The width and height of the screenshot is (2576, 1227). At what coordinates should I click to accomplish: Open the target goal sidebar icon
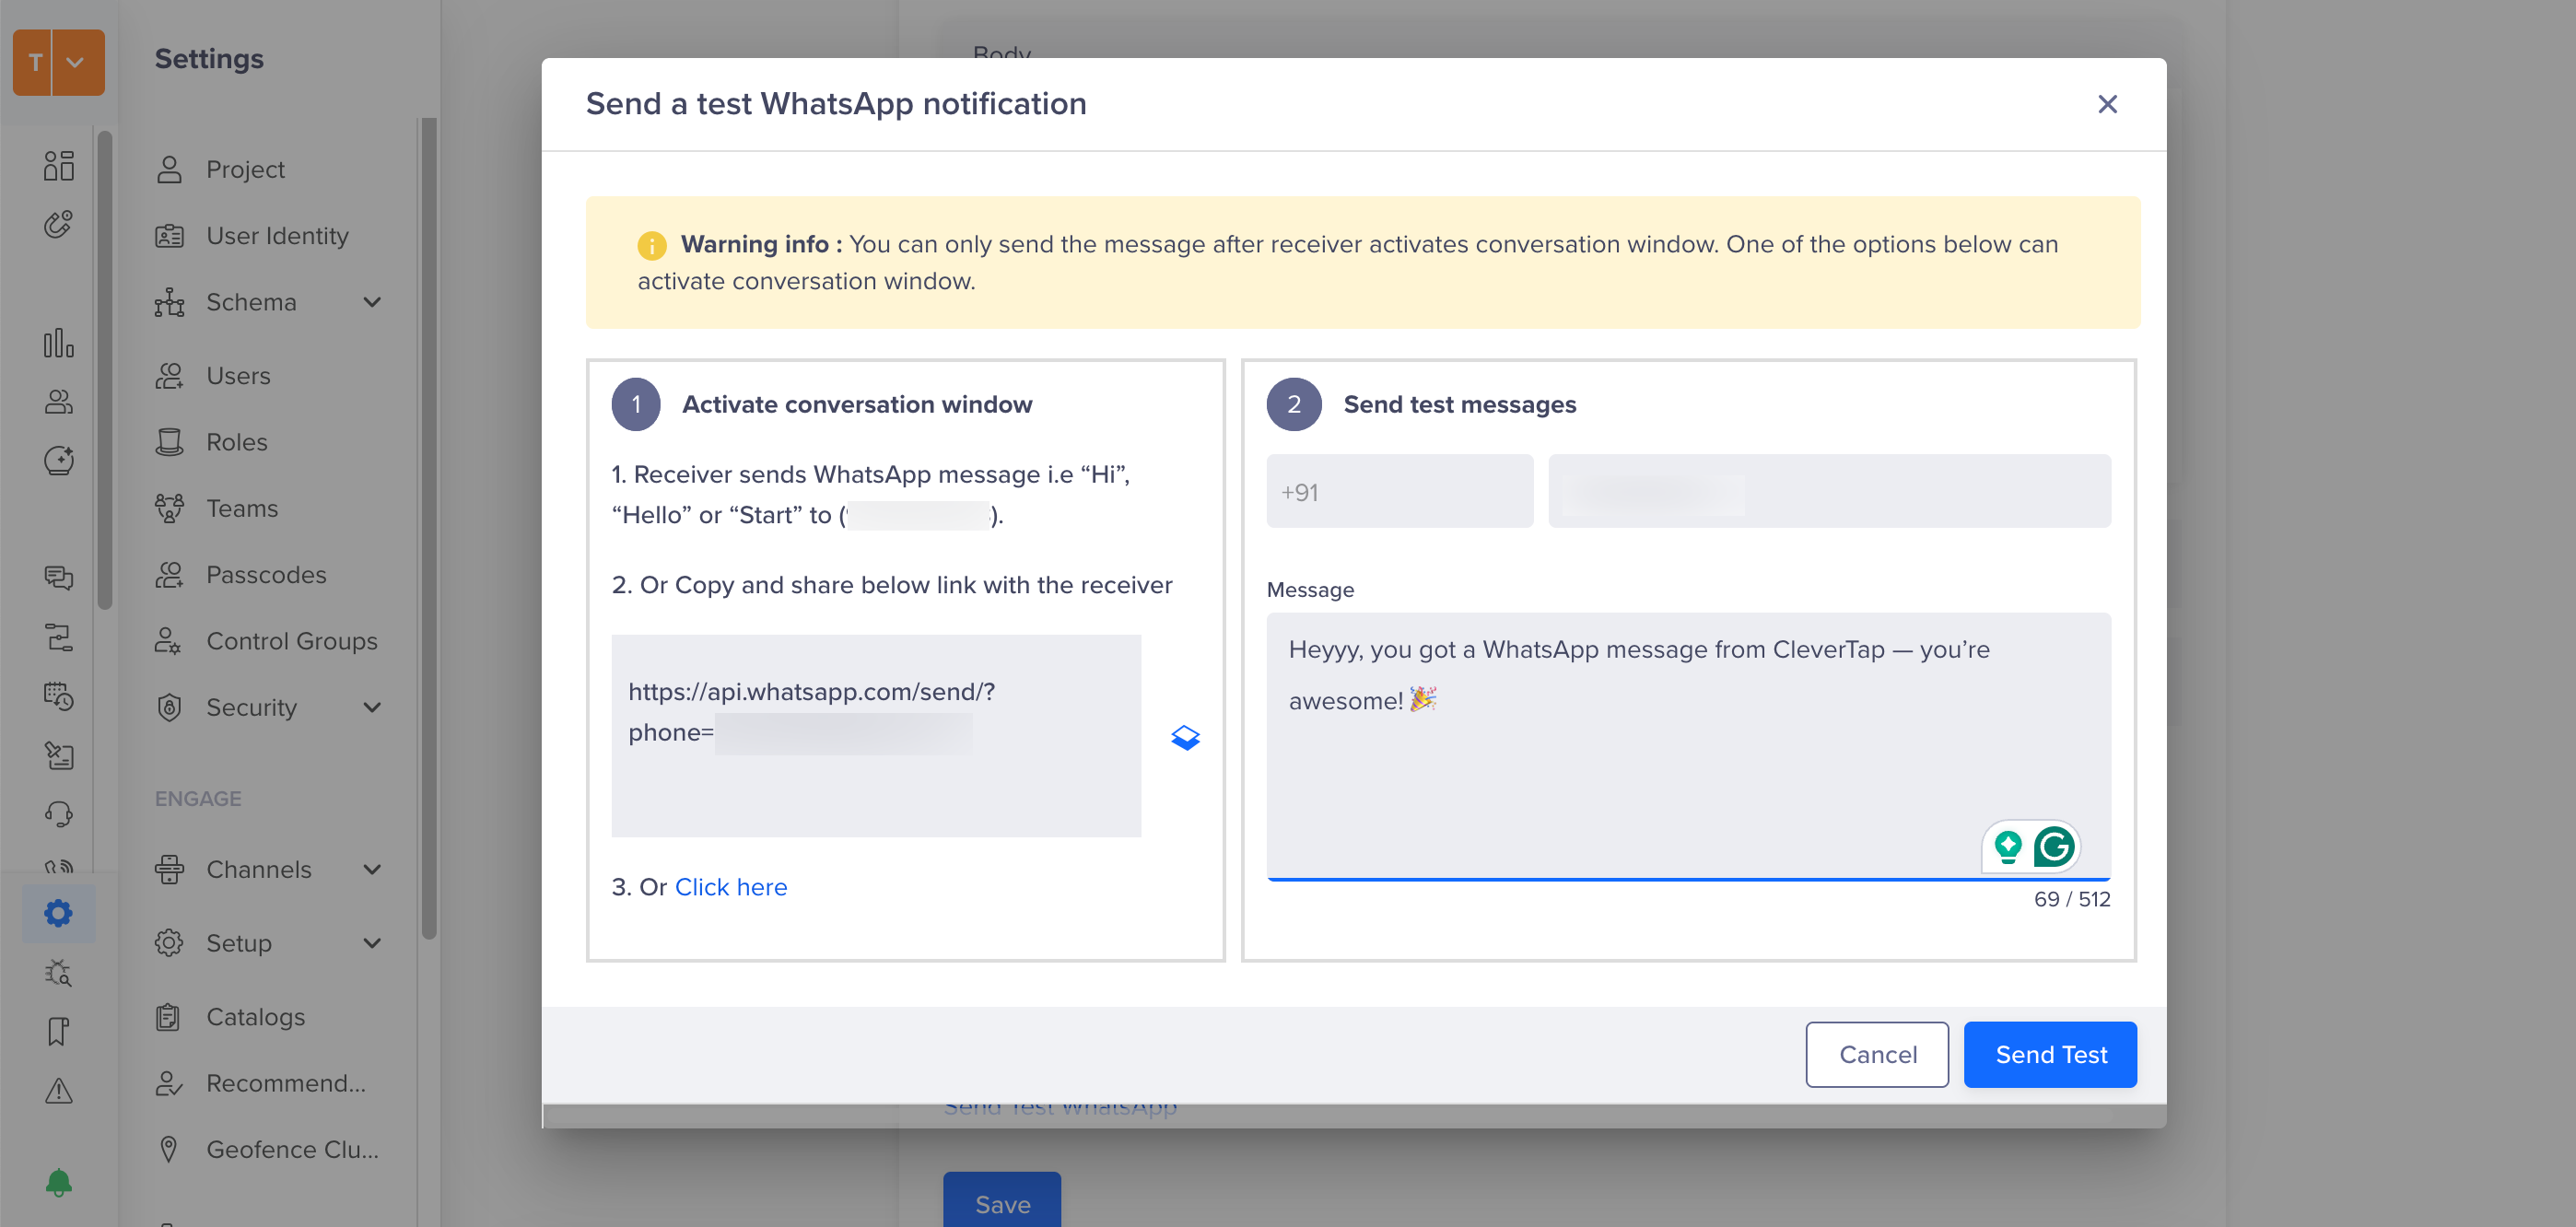[x=59, y=225]
